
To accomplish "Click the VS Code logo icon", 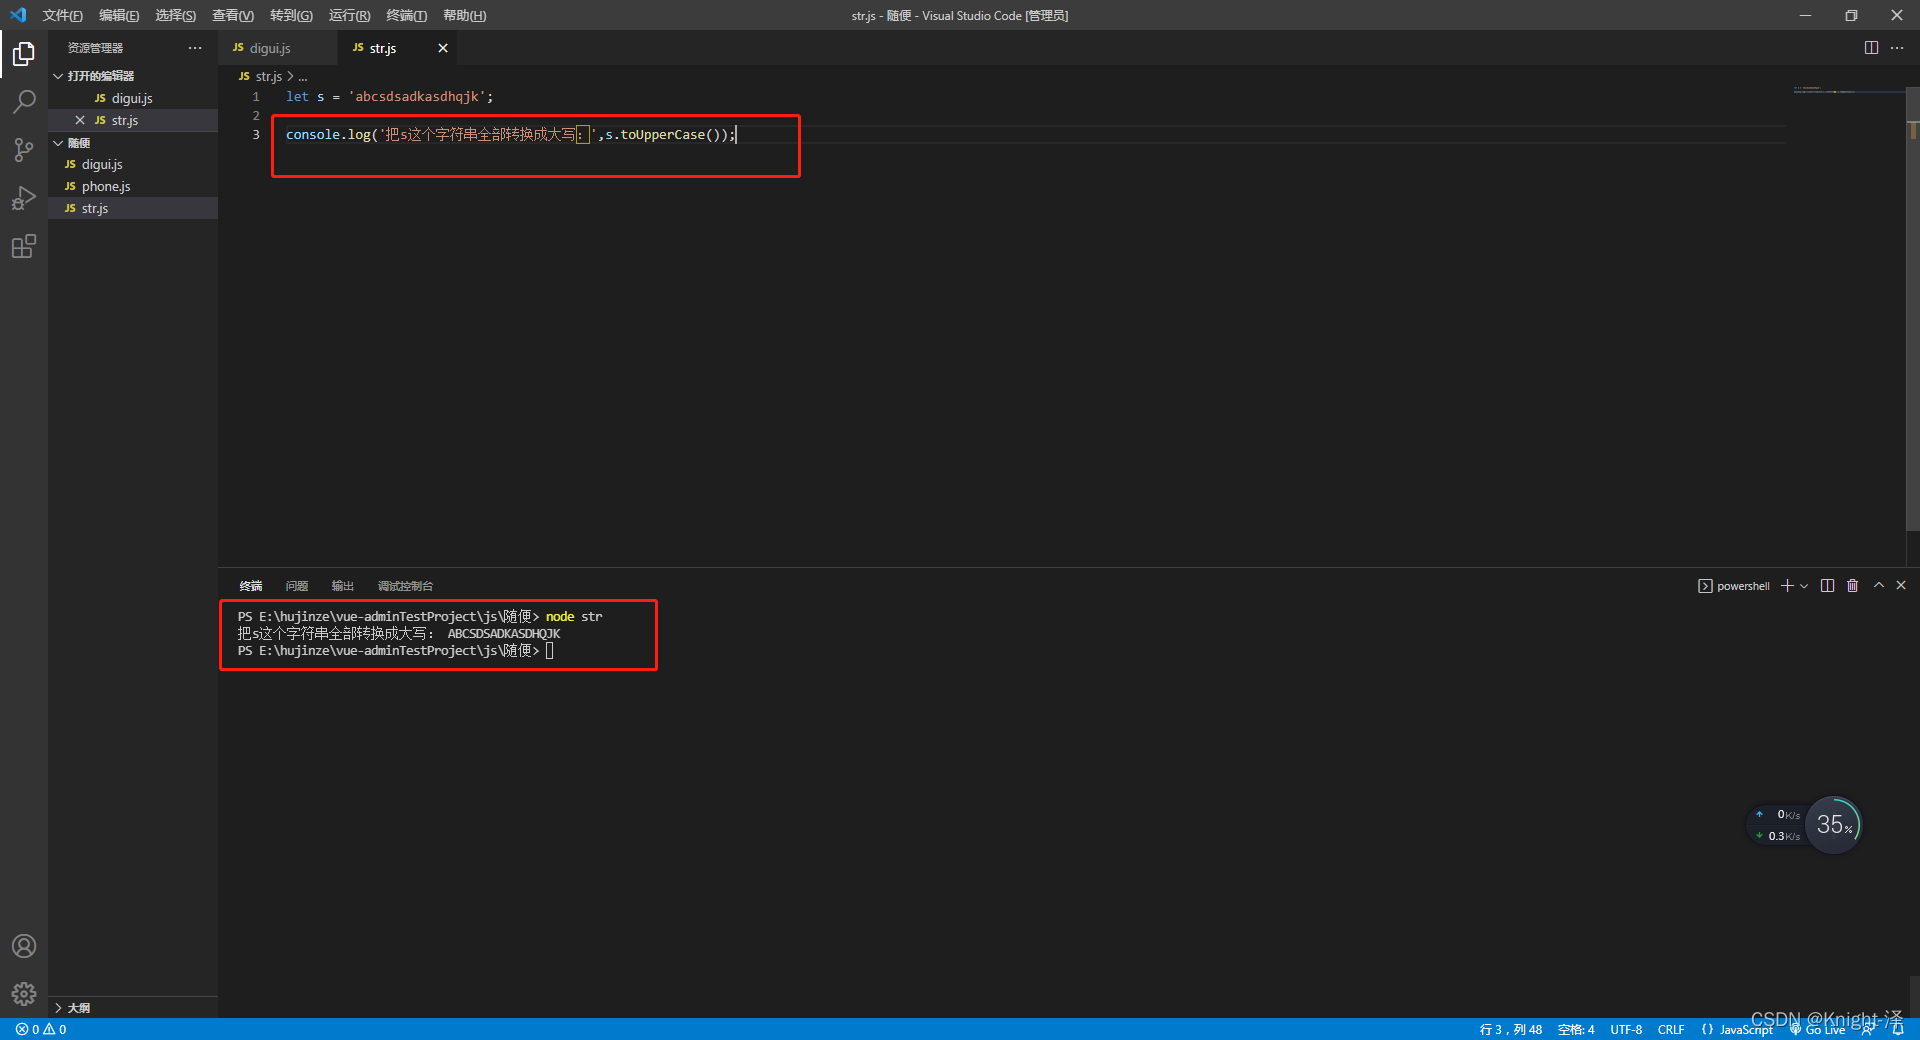I will 18,15.
